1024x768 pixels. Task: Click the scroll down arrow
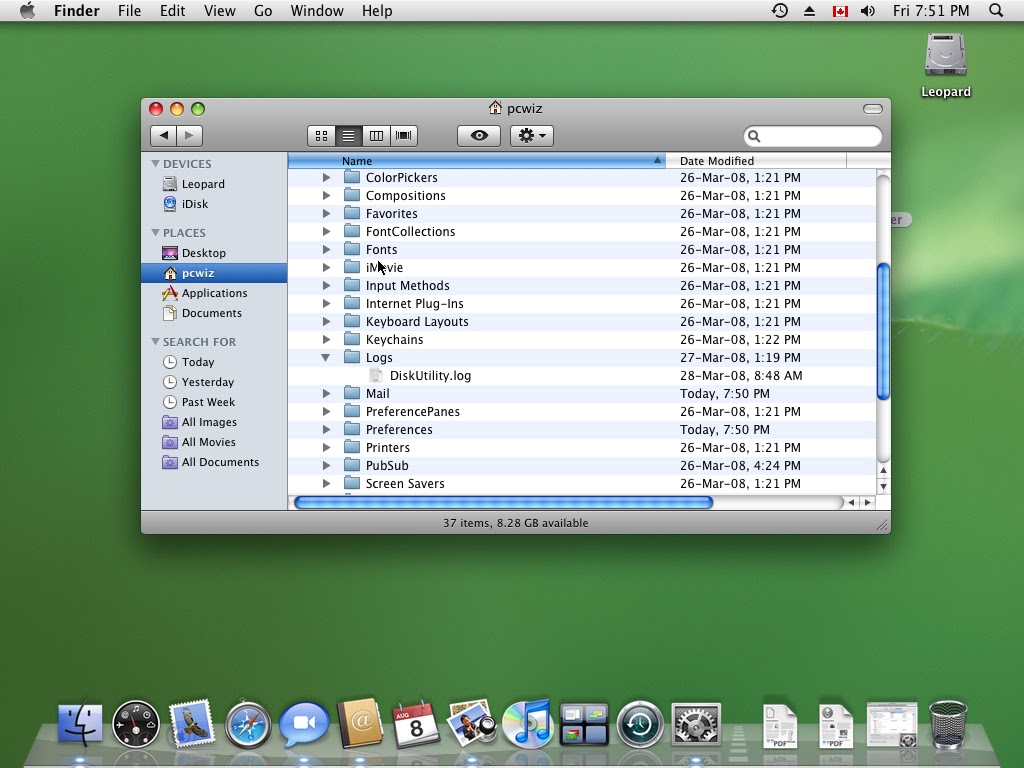883,487
